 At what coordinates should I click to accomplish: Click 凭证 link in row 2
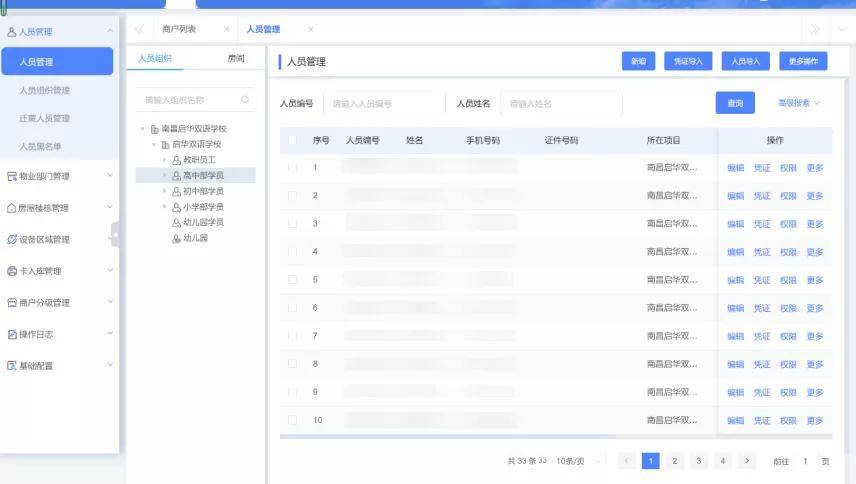tap(762, 196)
